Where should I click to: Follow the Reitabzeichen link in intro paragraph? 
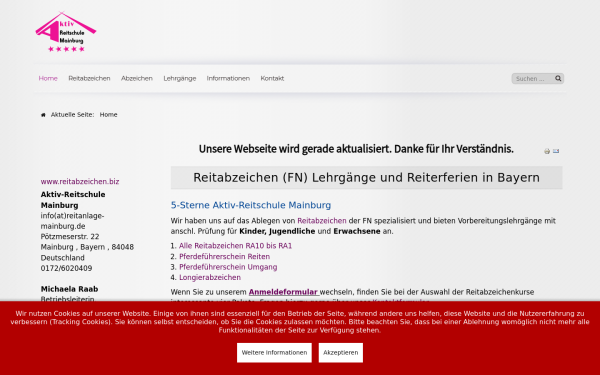pyautogui.click(x=321, y=221)
